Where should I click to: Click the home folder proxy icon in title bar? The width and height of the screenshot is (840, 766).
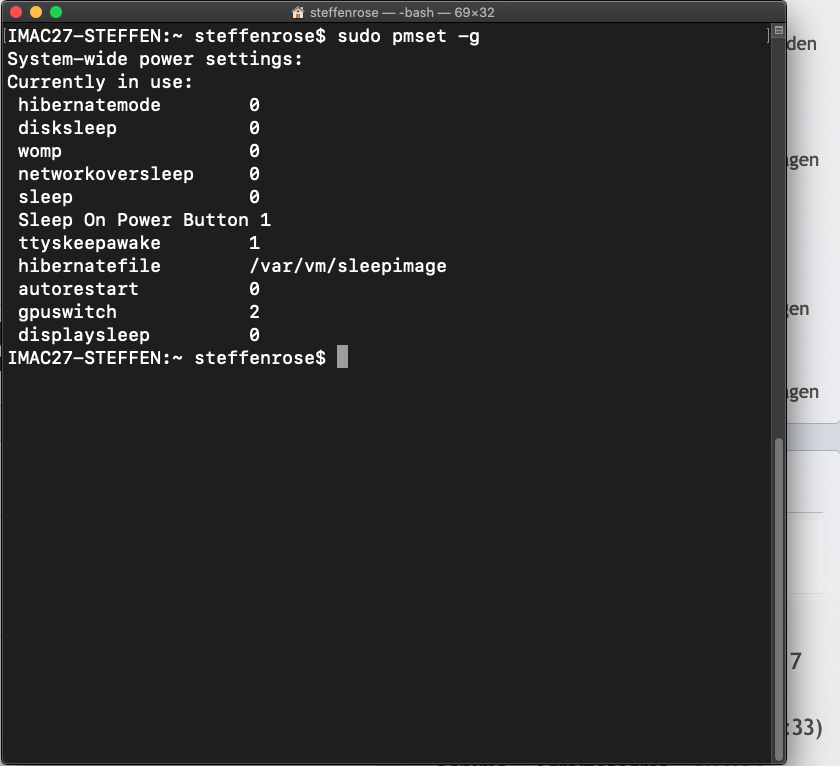click(298, 13)
